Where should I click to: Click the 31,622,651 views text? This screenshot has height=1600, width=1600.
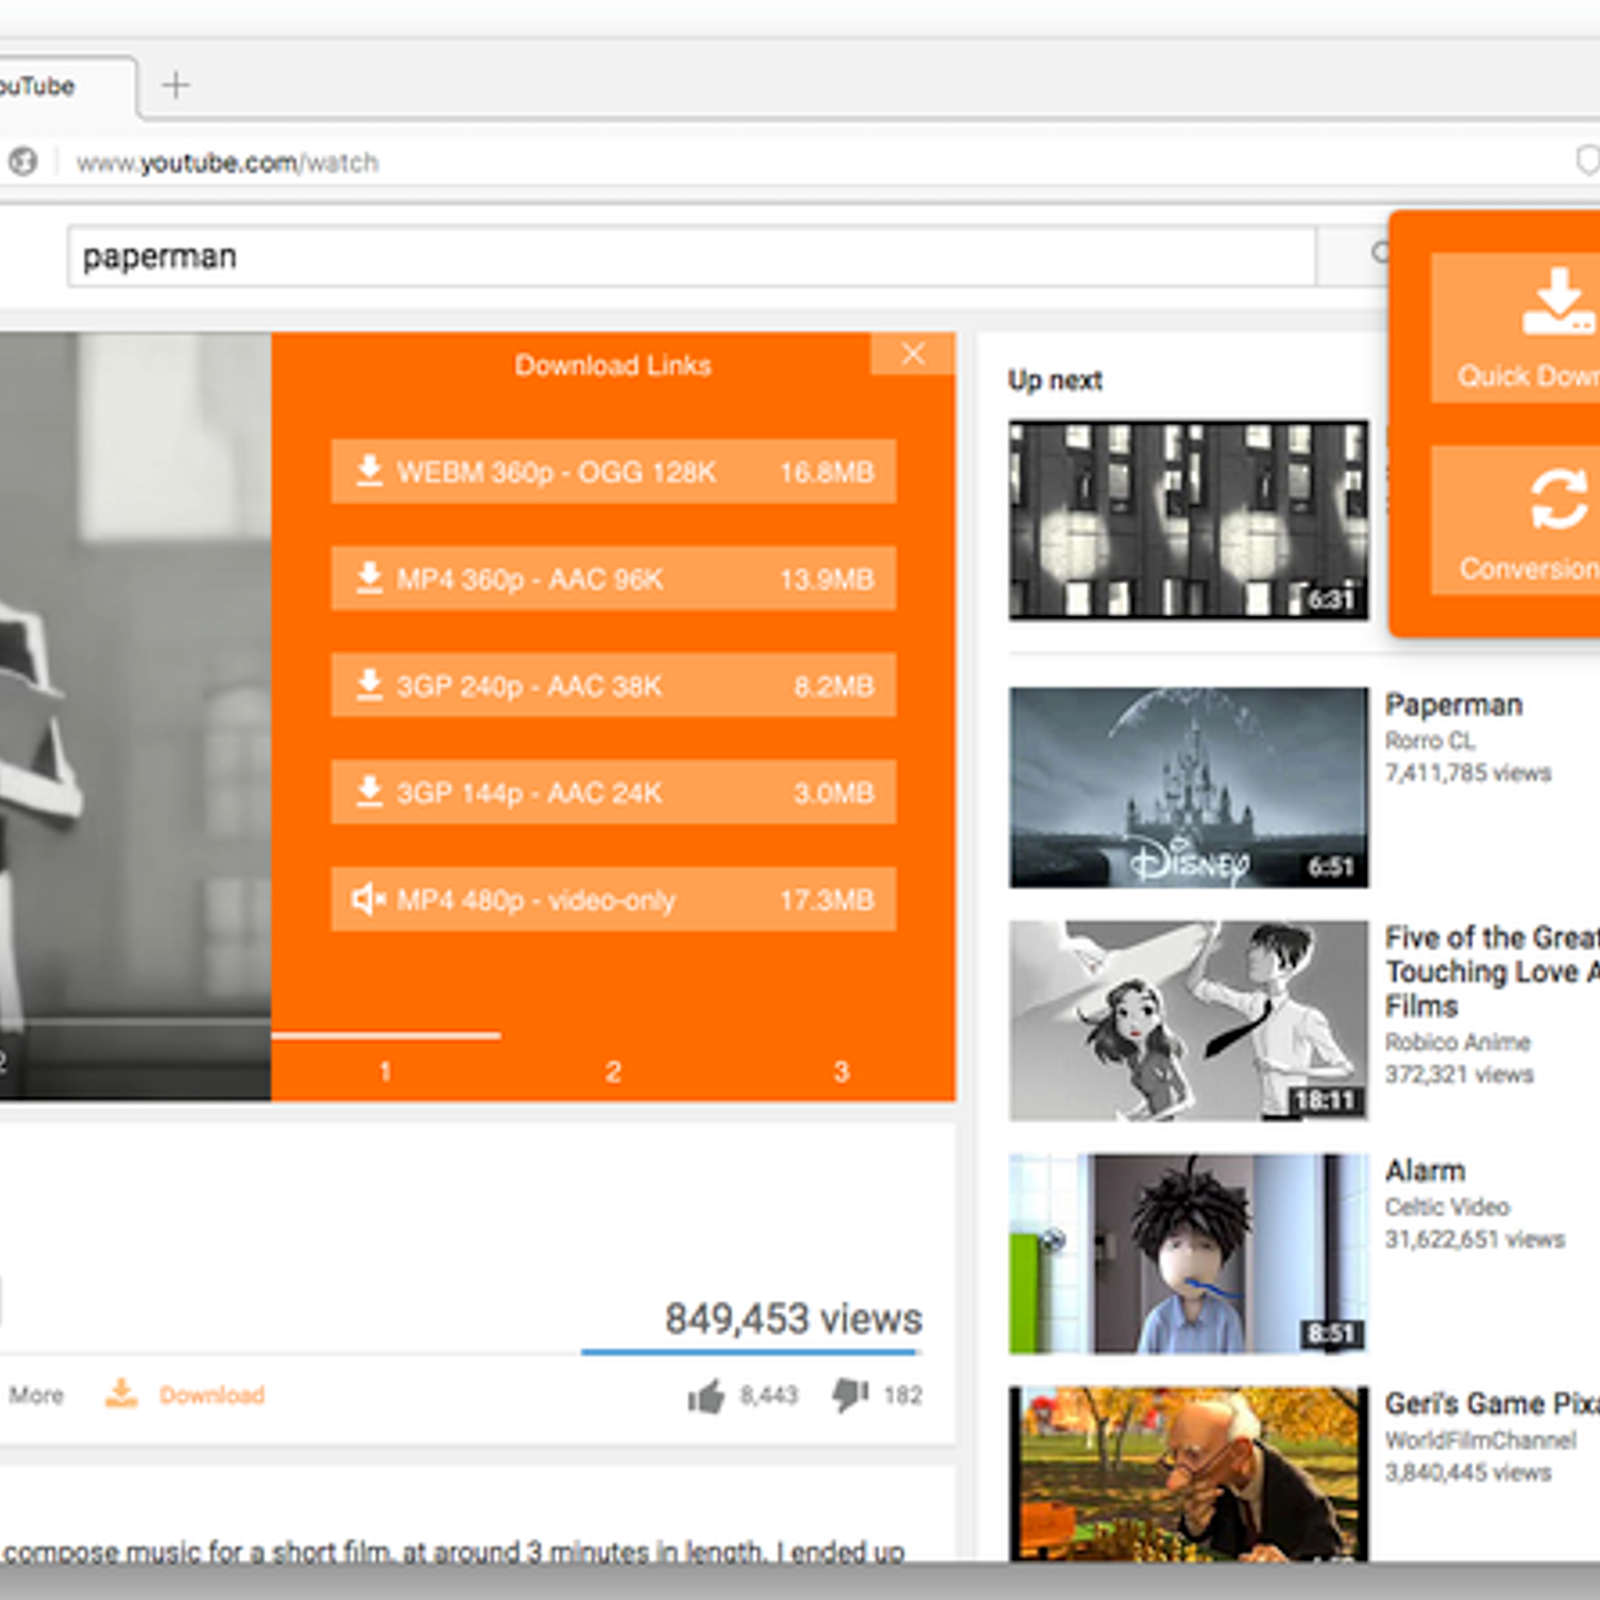coord(1475,1240)
